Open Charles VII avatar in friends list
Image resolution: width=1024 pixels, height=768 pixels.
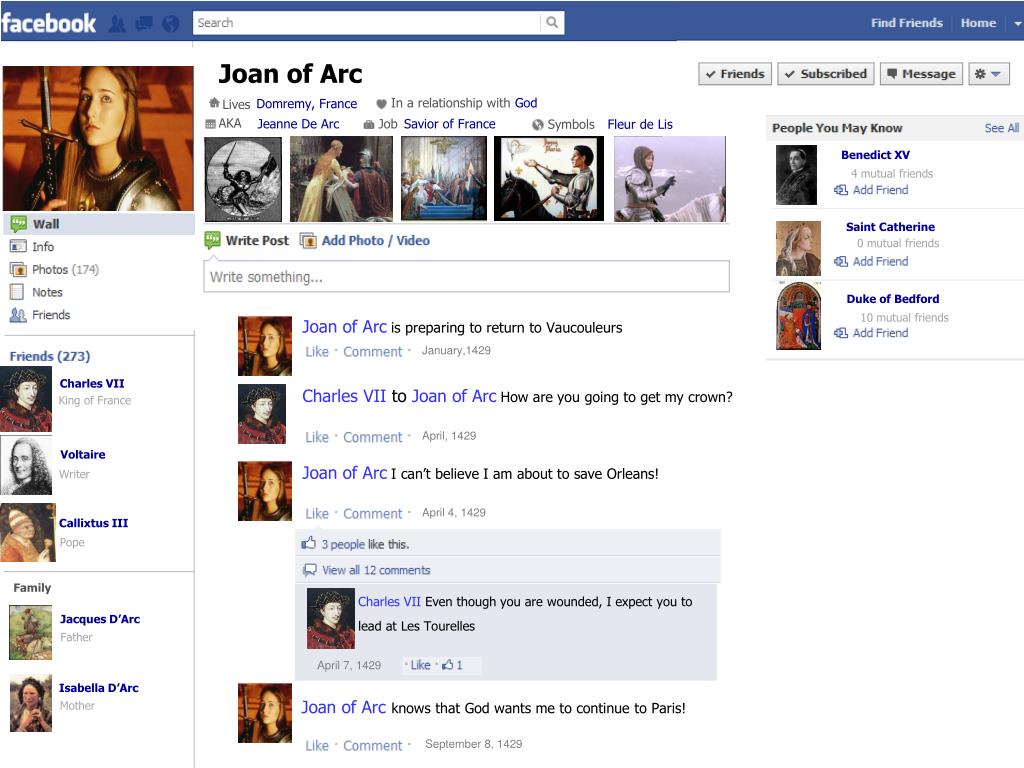25,399
